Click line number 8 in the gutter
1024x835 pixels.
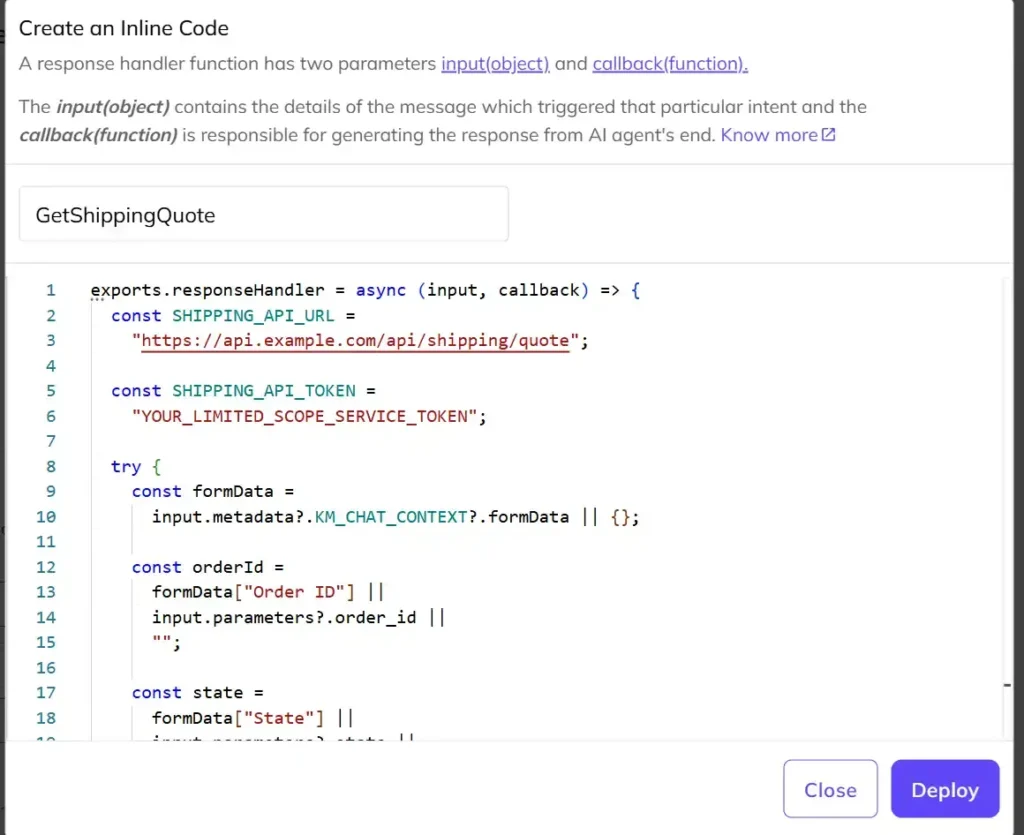click(50, 466)
